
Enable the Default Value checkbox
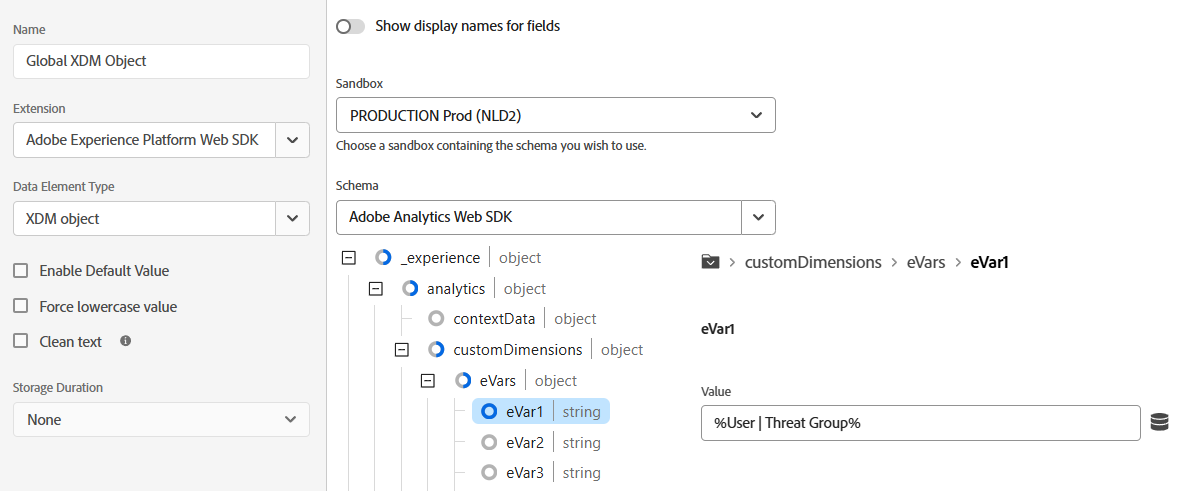tap(21, 271)
